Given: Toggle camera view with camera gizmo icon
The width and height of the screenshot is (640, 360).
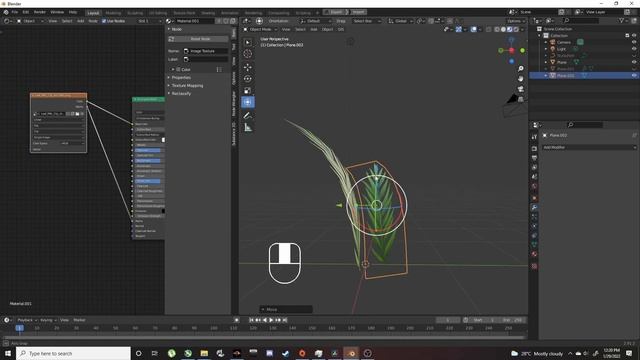Looking at the screenshot, I should [520, 89].
